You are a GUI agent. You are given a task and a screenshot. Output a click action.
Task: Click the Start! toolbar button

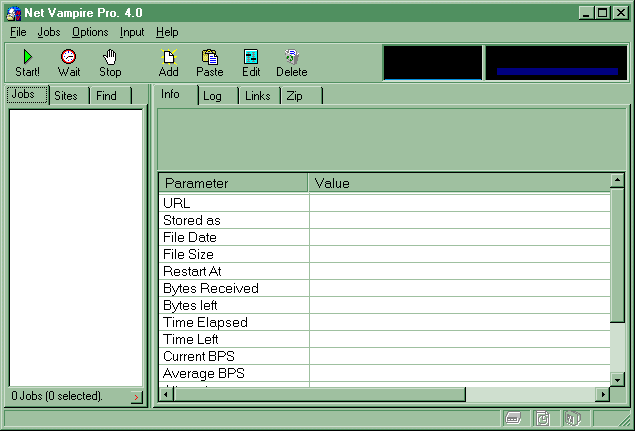(27, 63)
